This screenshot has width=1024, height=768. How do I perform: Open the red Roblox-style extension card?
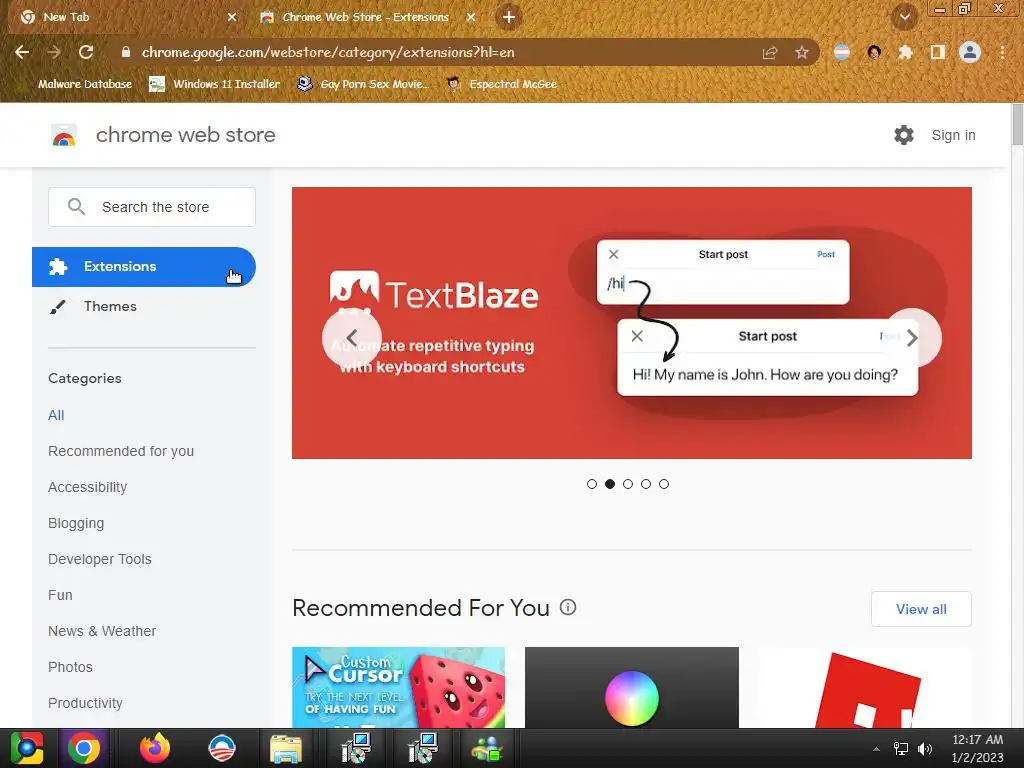(865, 687)
